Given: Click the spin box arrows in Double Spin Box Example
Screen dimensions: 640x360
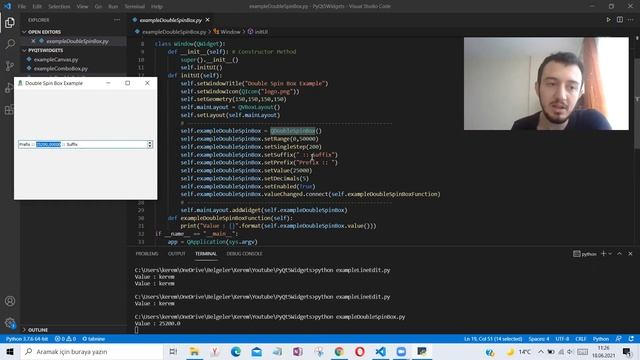Looking at the screenshot, I should click(x=150, y=144).
